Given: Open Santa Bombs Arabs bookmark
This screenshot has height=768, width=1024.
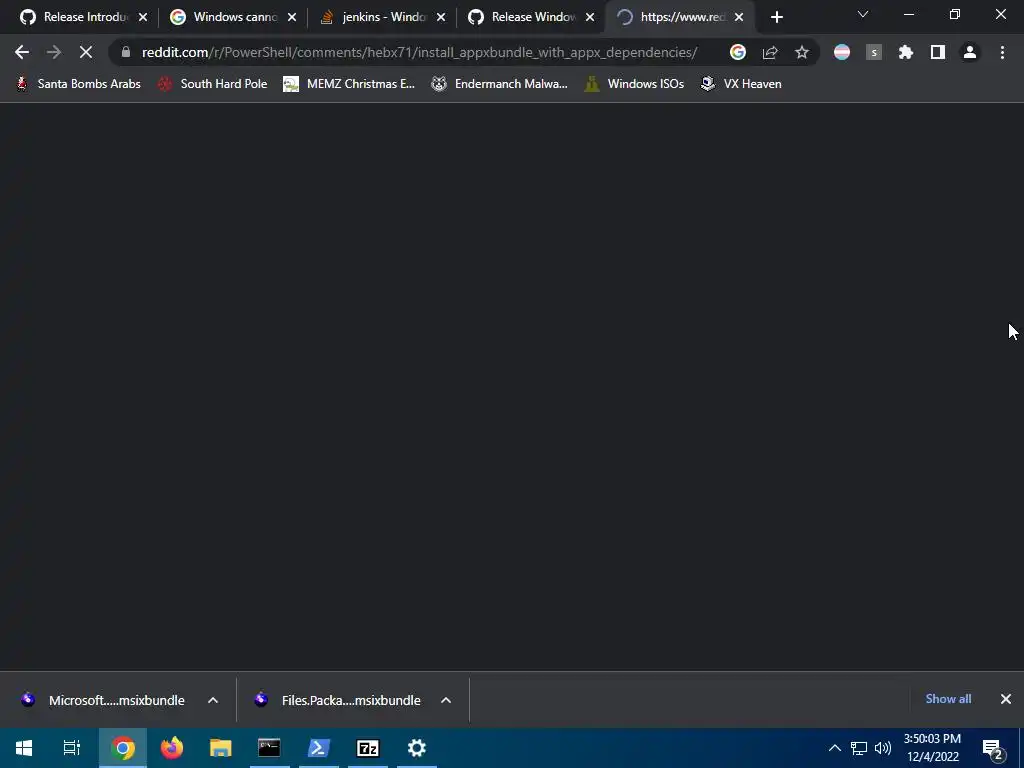Looking at the screenshot, I should point(78,84).
